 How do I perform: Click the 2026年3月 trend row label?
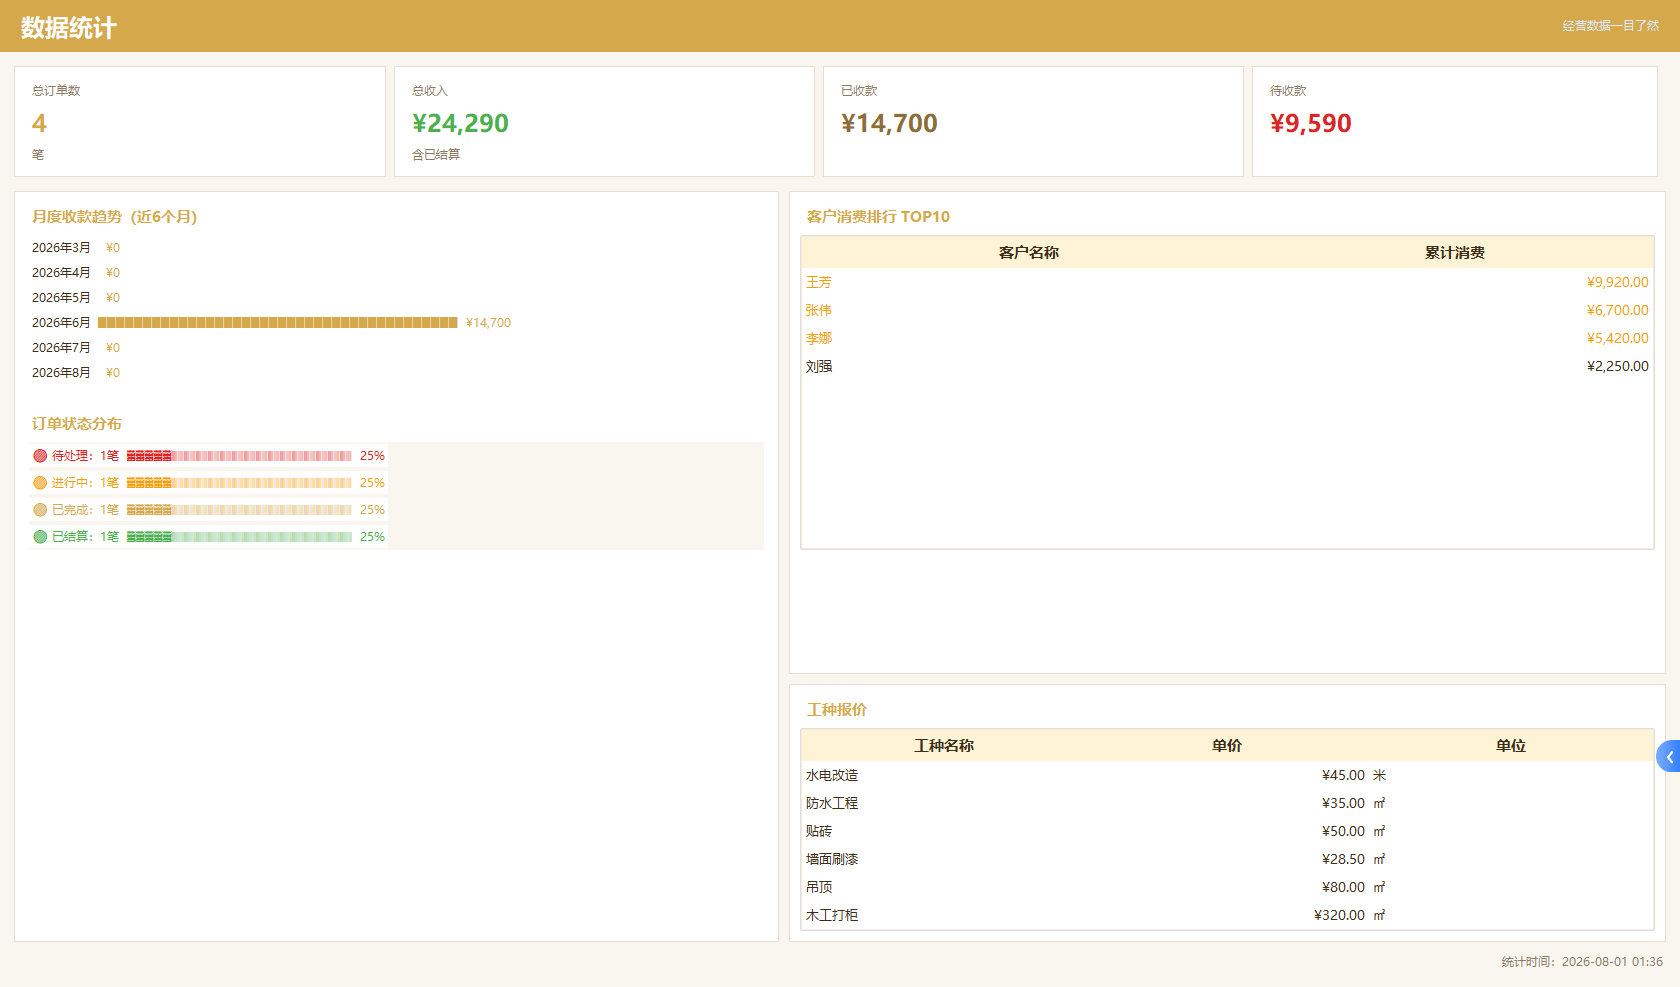point(61,248)
